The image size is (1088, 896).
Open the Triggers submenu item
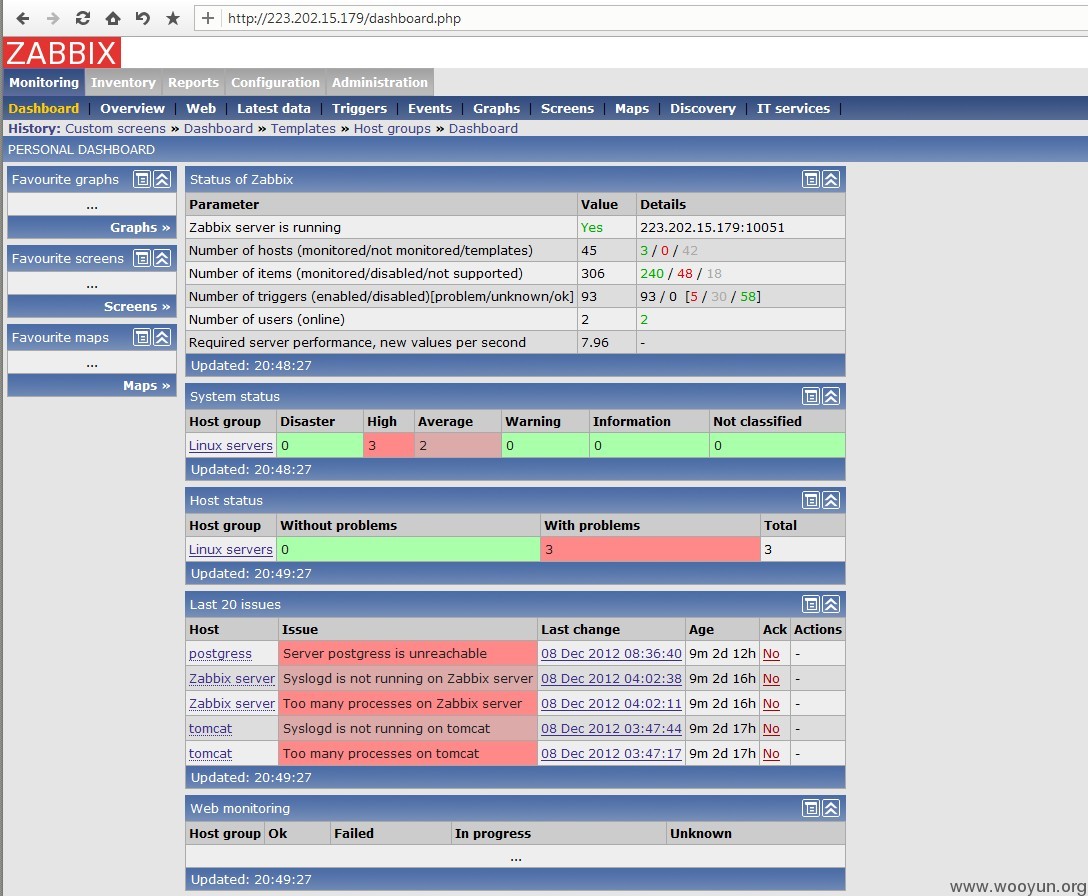[359, 108]
